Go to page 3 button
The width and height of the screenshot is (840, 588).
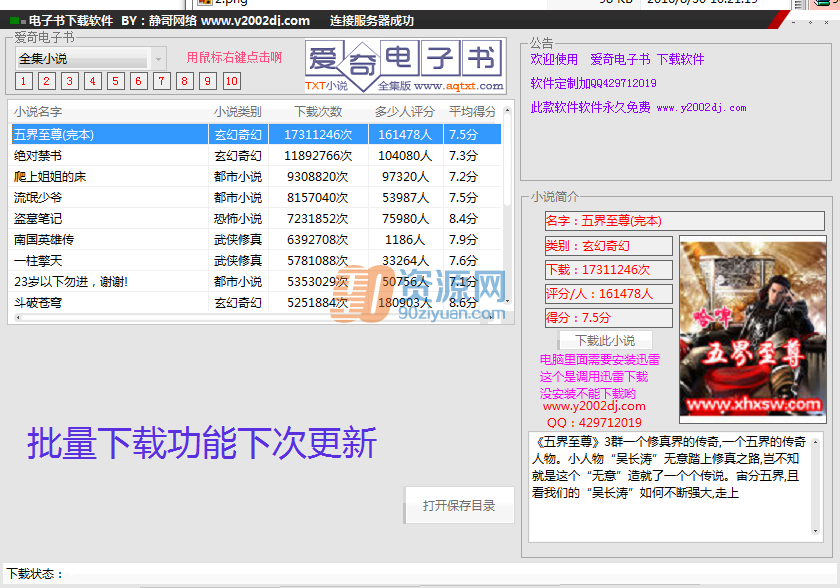70,81
